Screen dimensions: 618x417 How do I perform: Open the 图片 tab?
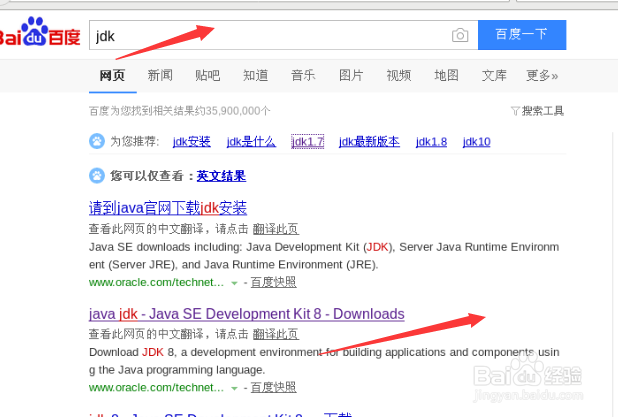pos(351,75)
